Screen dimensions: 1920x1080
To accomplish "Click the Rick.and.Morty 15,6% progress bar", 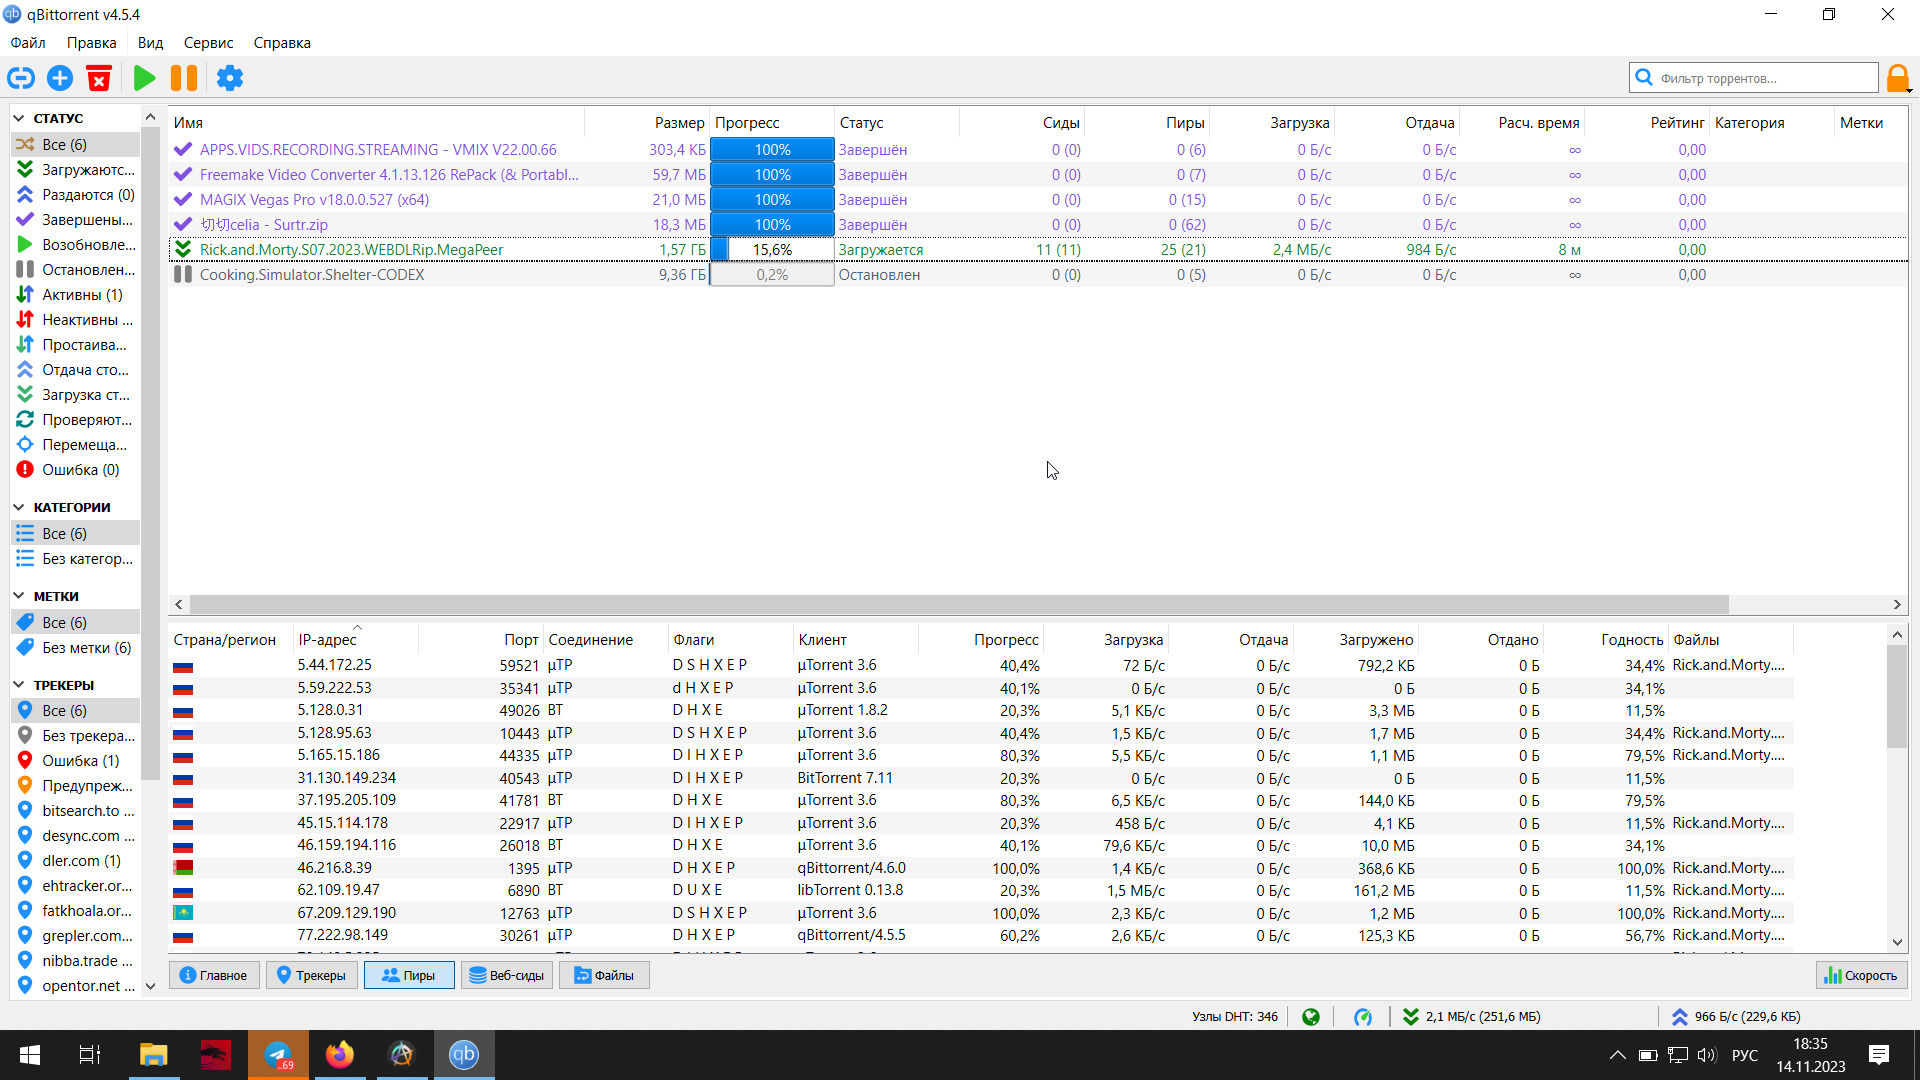I will [772, 250].
